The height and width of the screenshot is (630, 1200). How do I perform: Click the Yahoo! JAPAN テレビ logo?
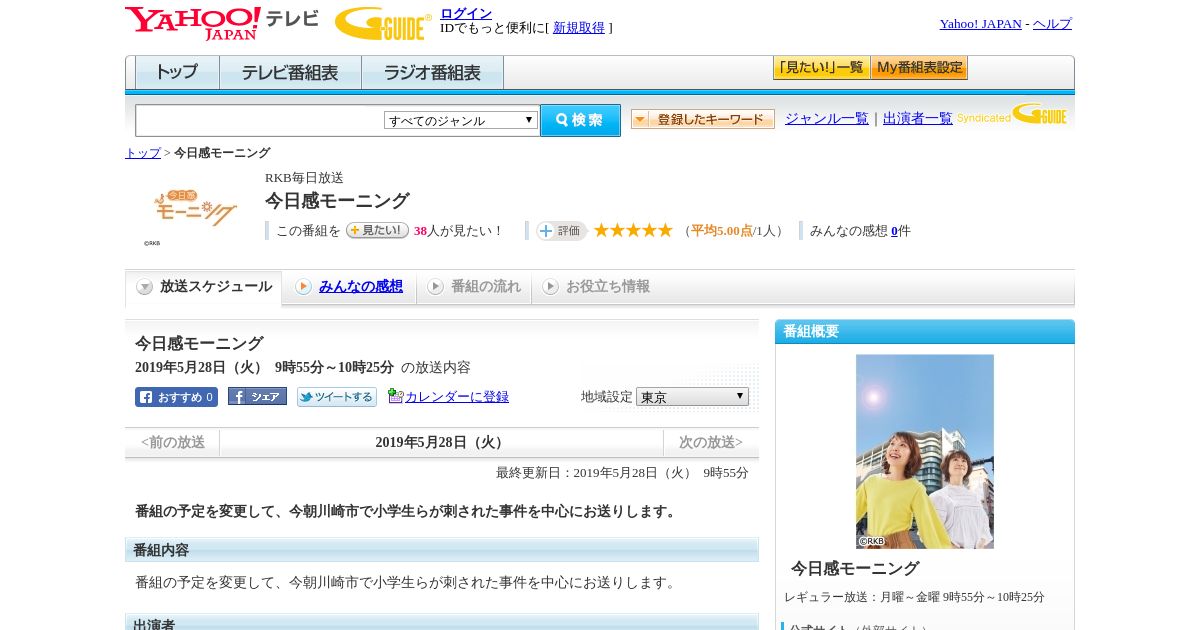pos(222,23)
